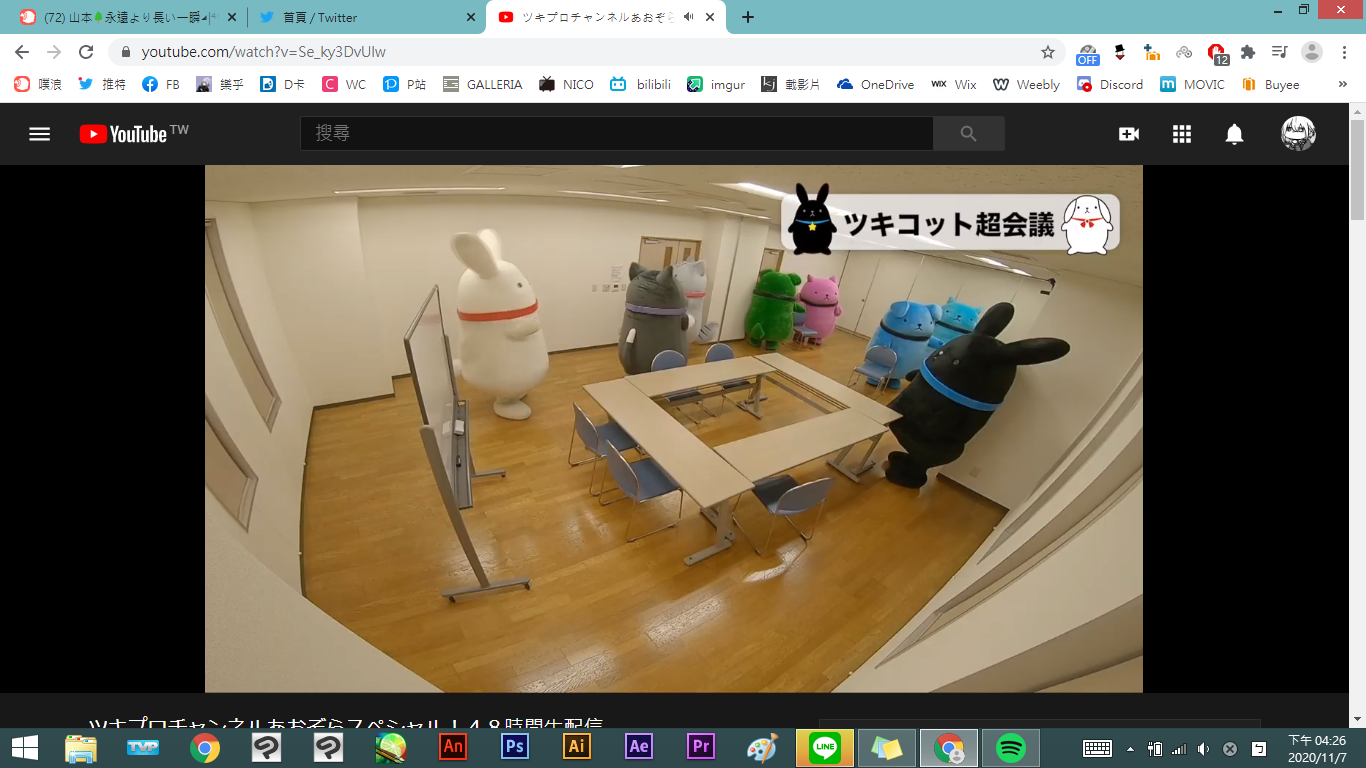Image resolution: width=1366 pixels, height=768 pixels.
Task: Launch After Effects from the taskbar
Action: click(x=639, y=747)
